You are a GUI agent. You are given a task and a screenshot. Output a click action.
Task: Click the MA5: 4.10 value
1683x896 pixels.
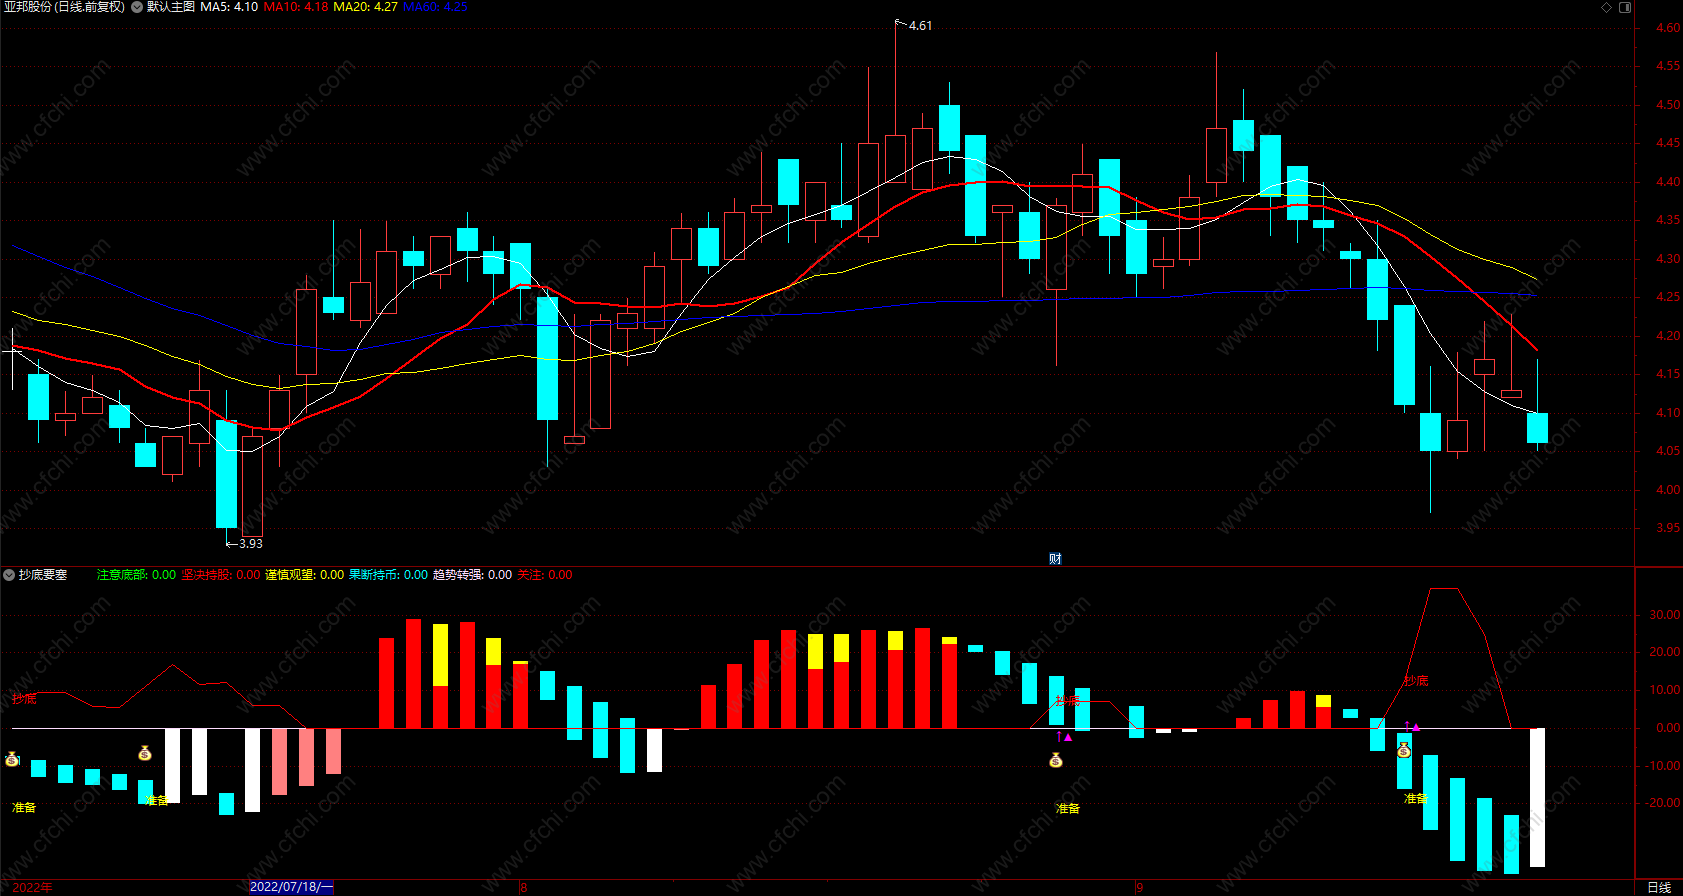[x=229, y=7]
